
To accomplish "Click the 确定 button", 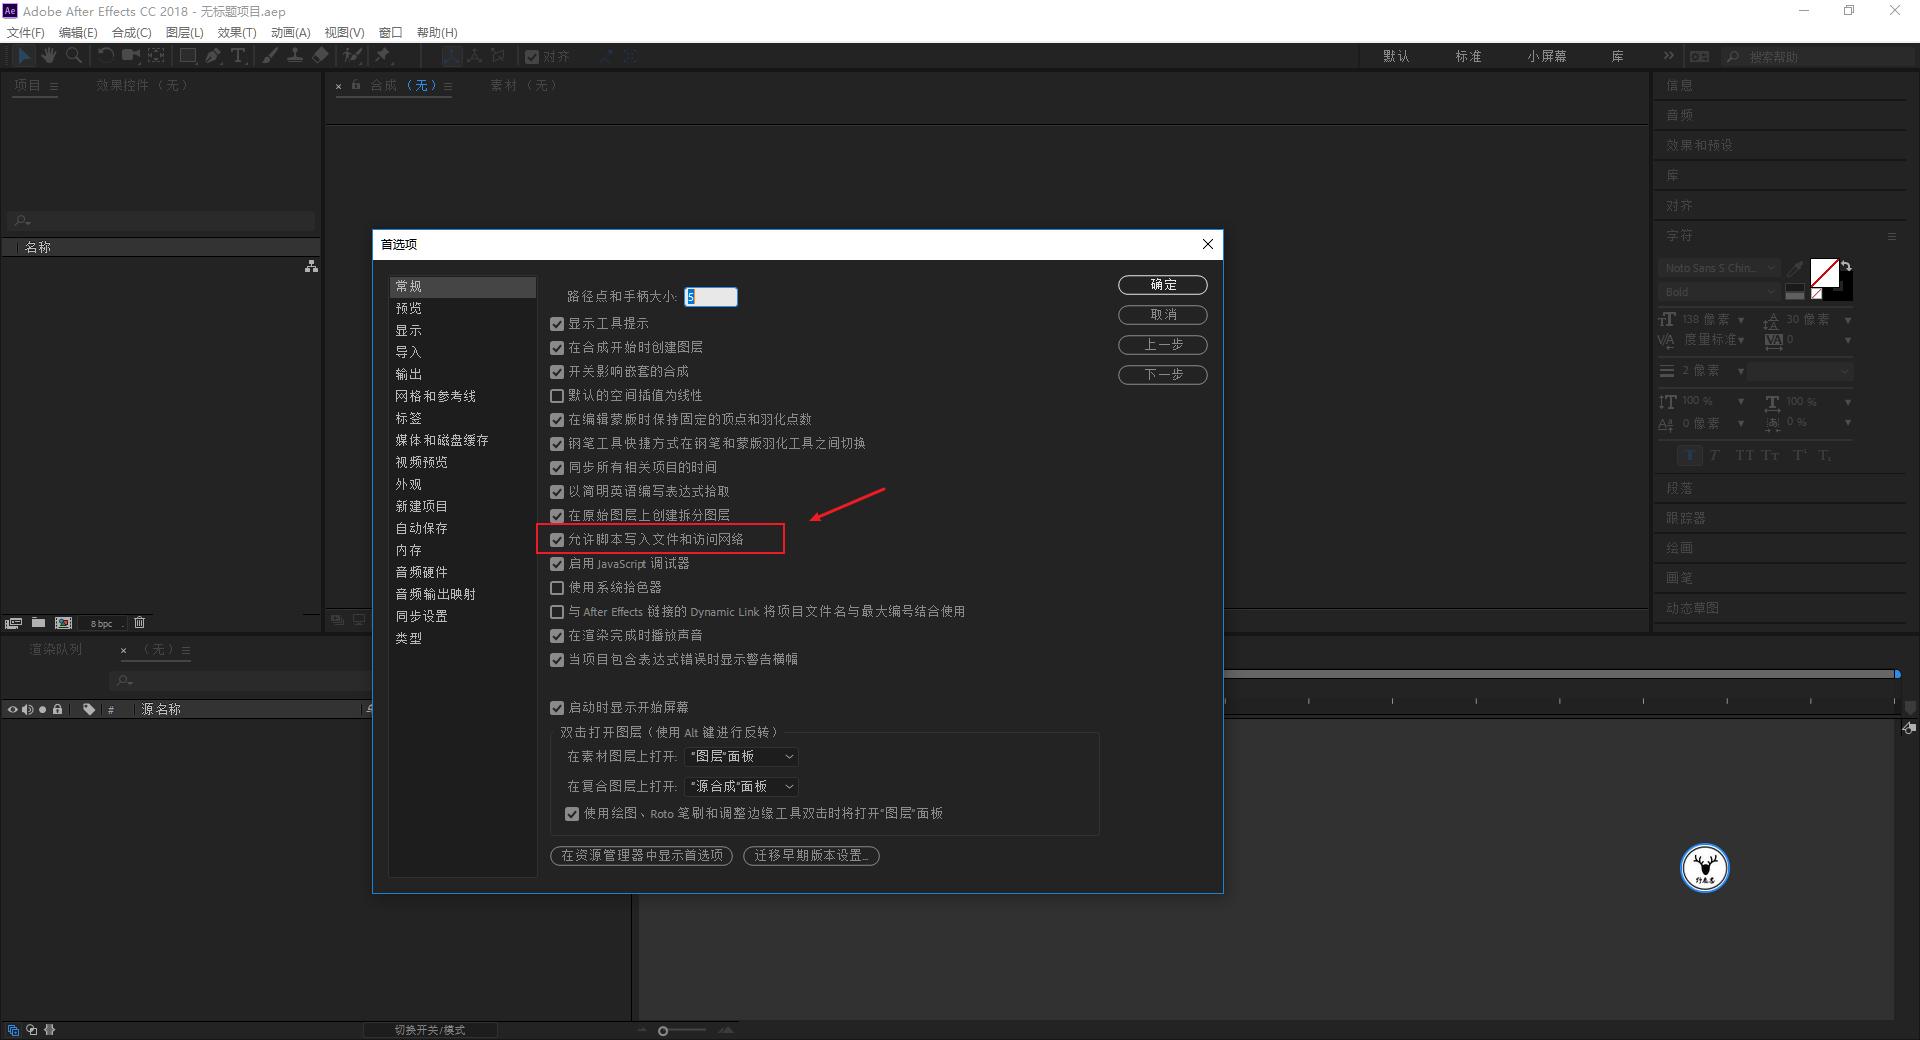I will coord(1162,285).
